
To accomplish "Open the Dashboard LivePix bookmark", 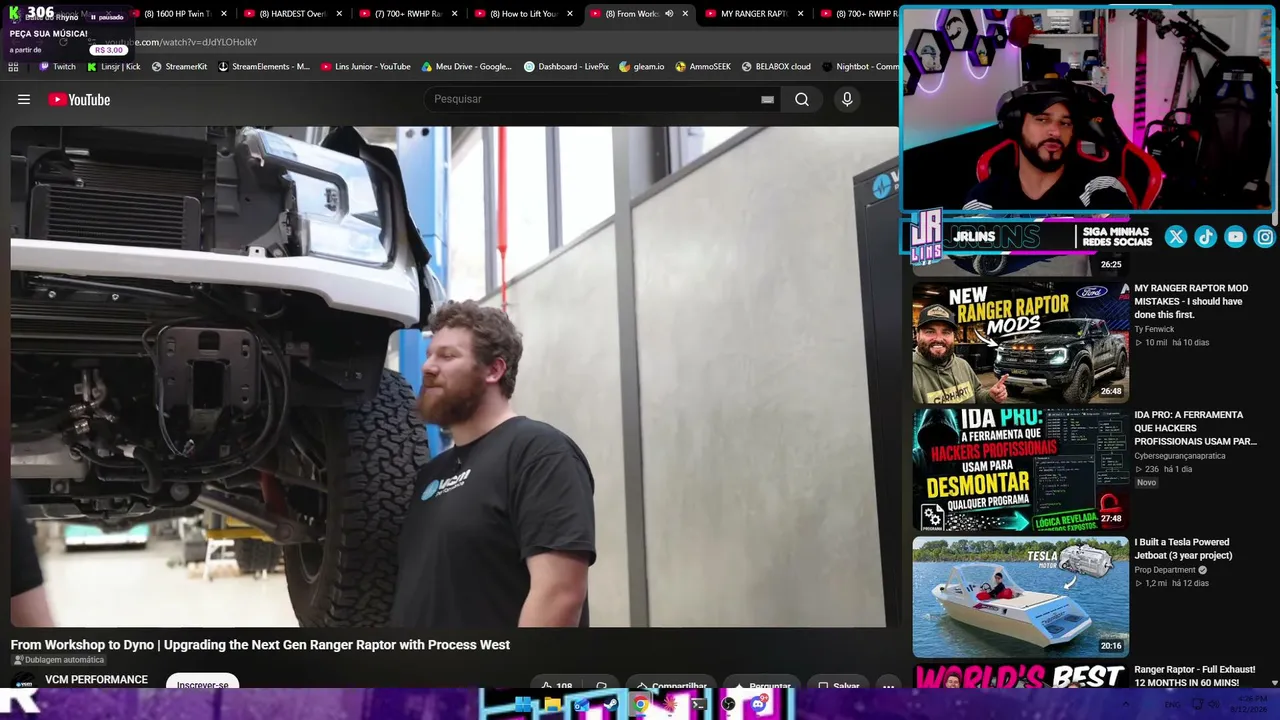I will [566, 67].
